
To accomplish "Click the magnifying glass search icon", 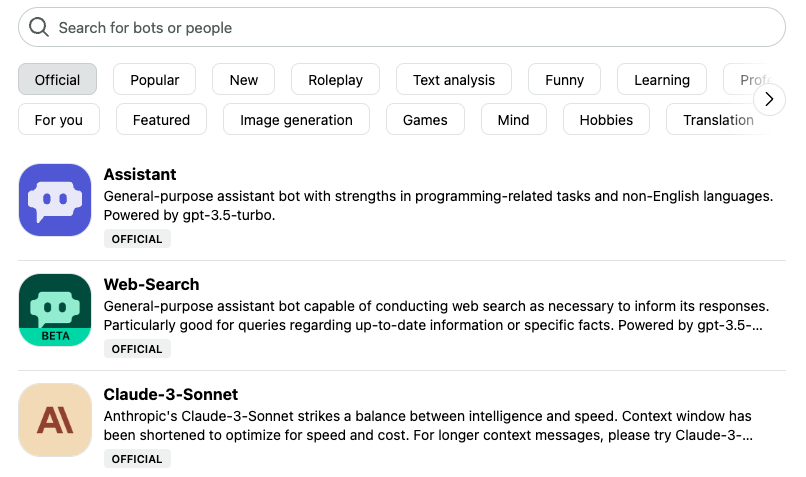I will pyautogui.click(x=39, y=27).
